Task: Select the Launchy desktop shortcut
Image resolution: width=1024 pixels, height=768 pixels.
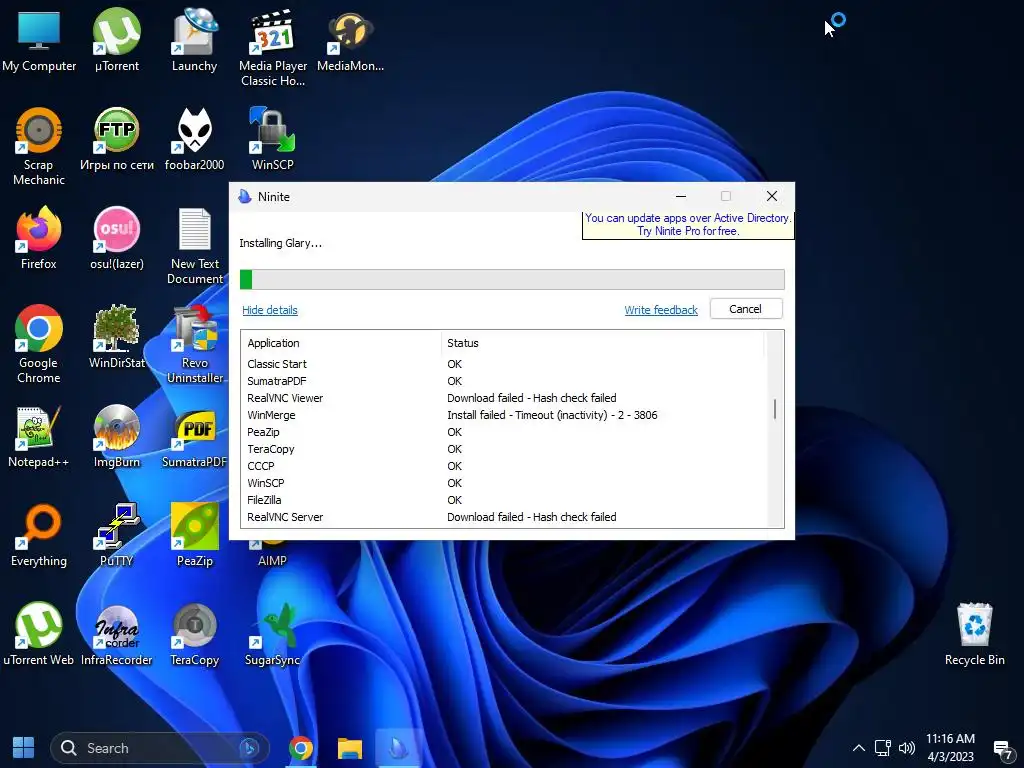Action: [x=194, y=40]
